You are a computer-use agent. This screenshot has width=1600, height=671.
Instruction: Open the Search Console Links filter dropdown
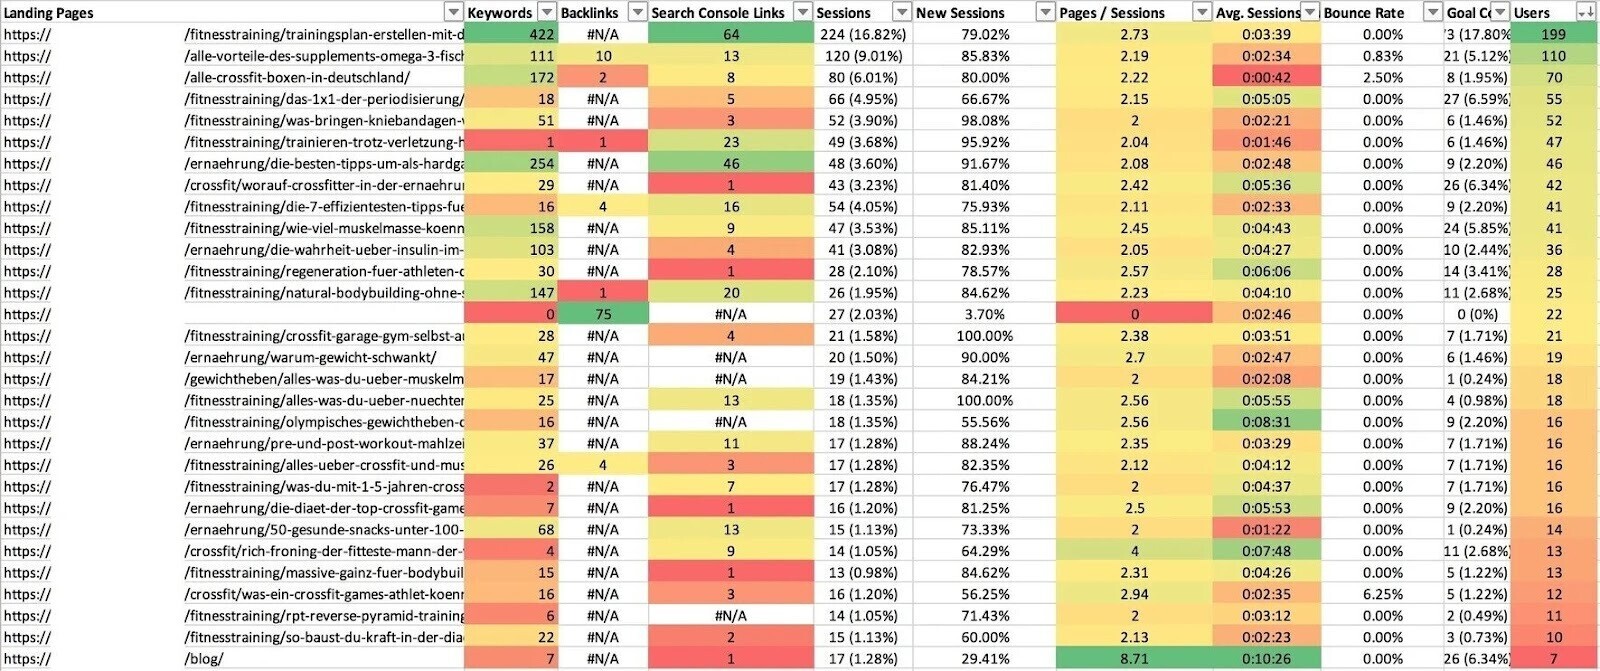802,12
